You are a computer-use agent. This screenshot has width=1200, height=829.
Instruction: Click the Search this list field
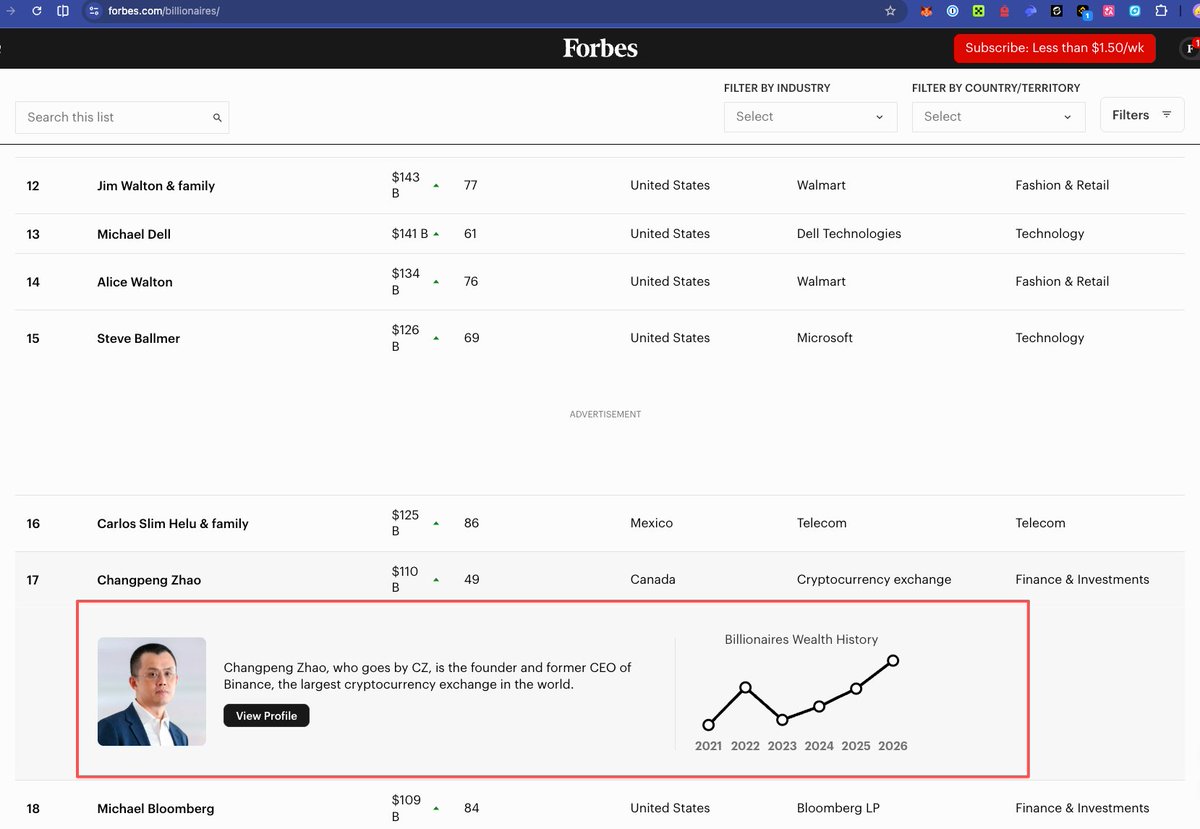point(115,118)
